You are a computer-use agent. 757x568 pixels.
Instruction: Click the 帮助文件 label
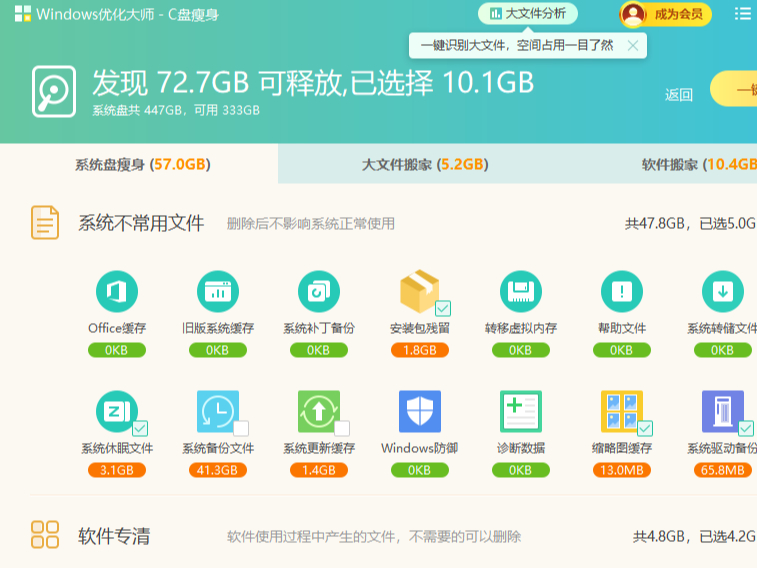[x=621, y=328]
